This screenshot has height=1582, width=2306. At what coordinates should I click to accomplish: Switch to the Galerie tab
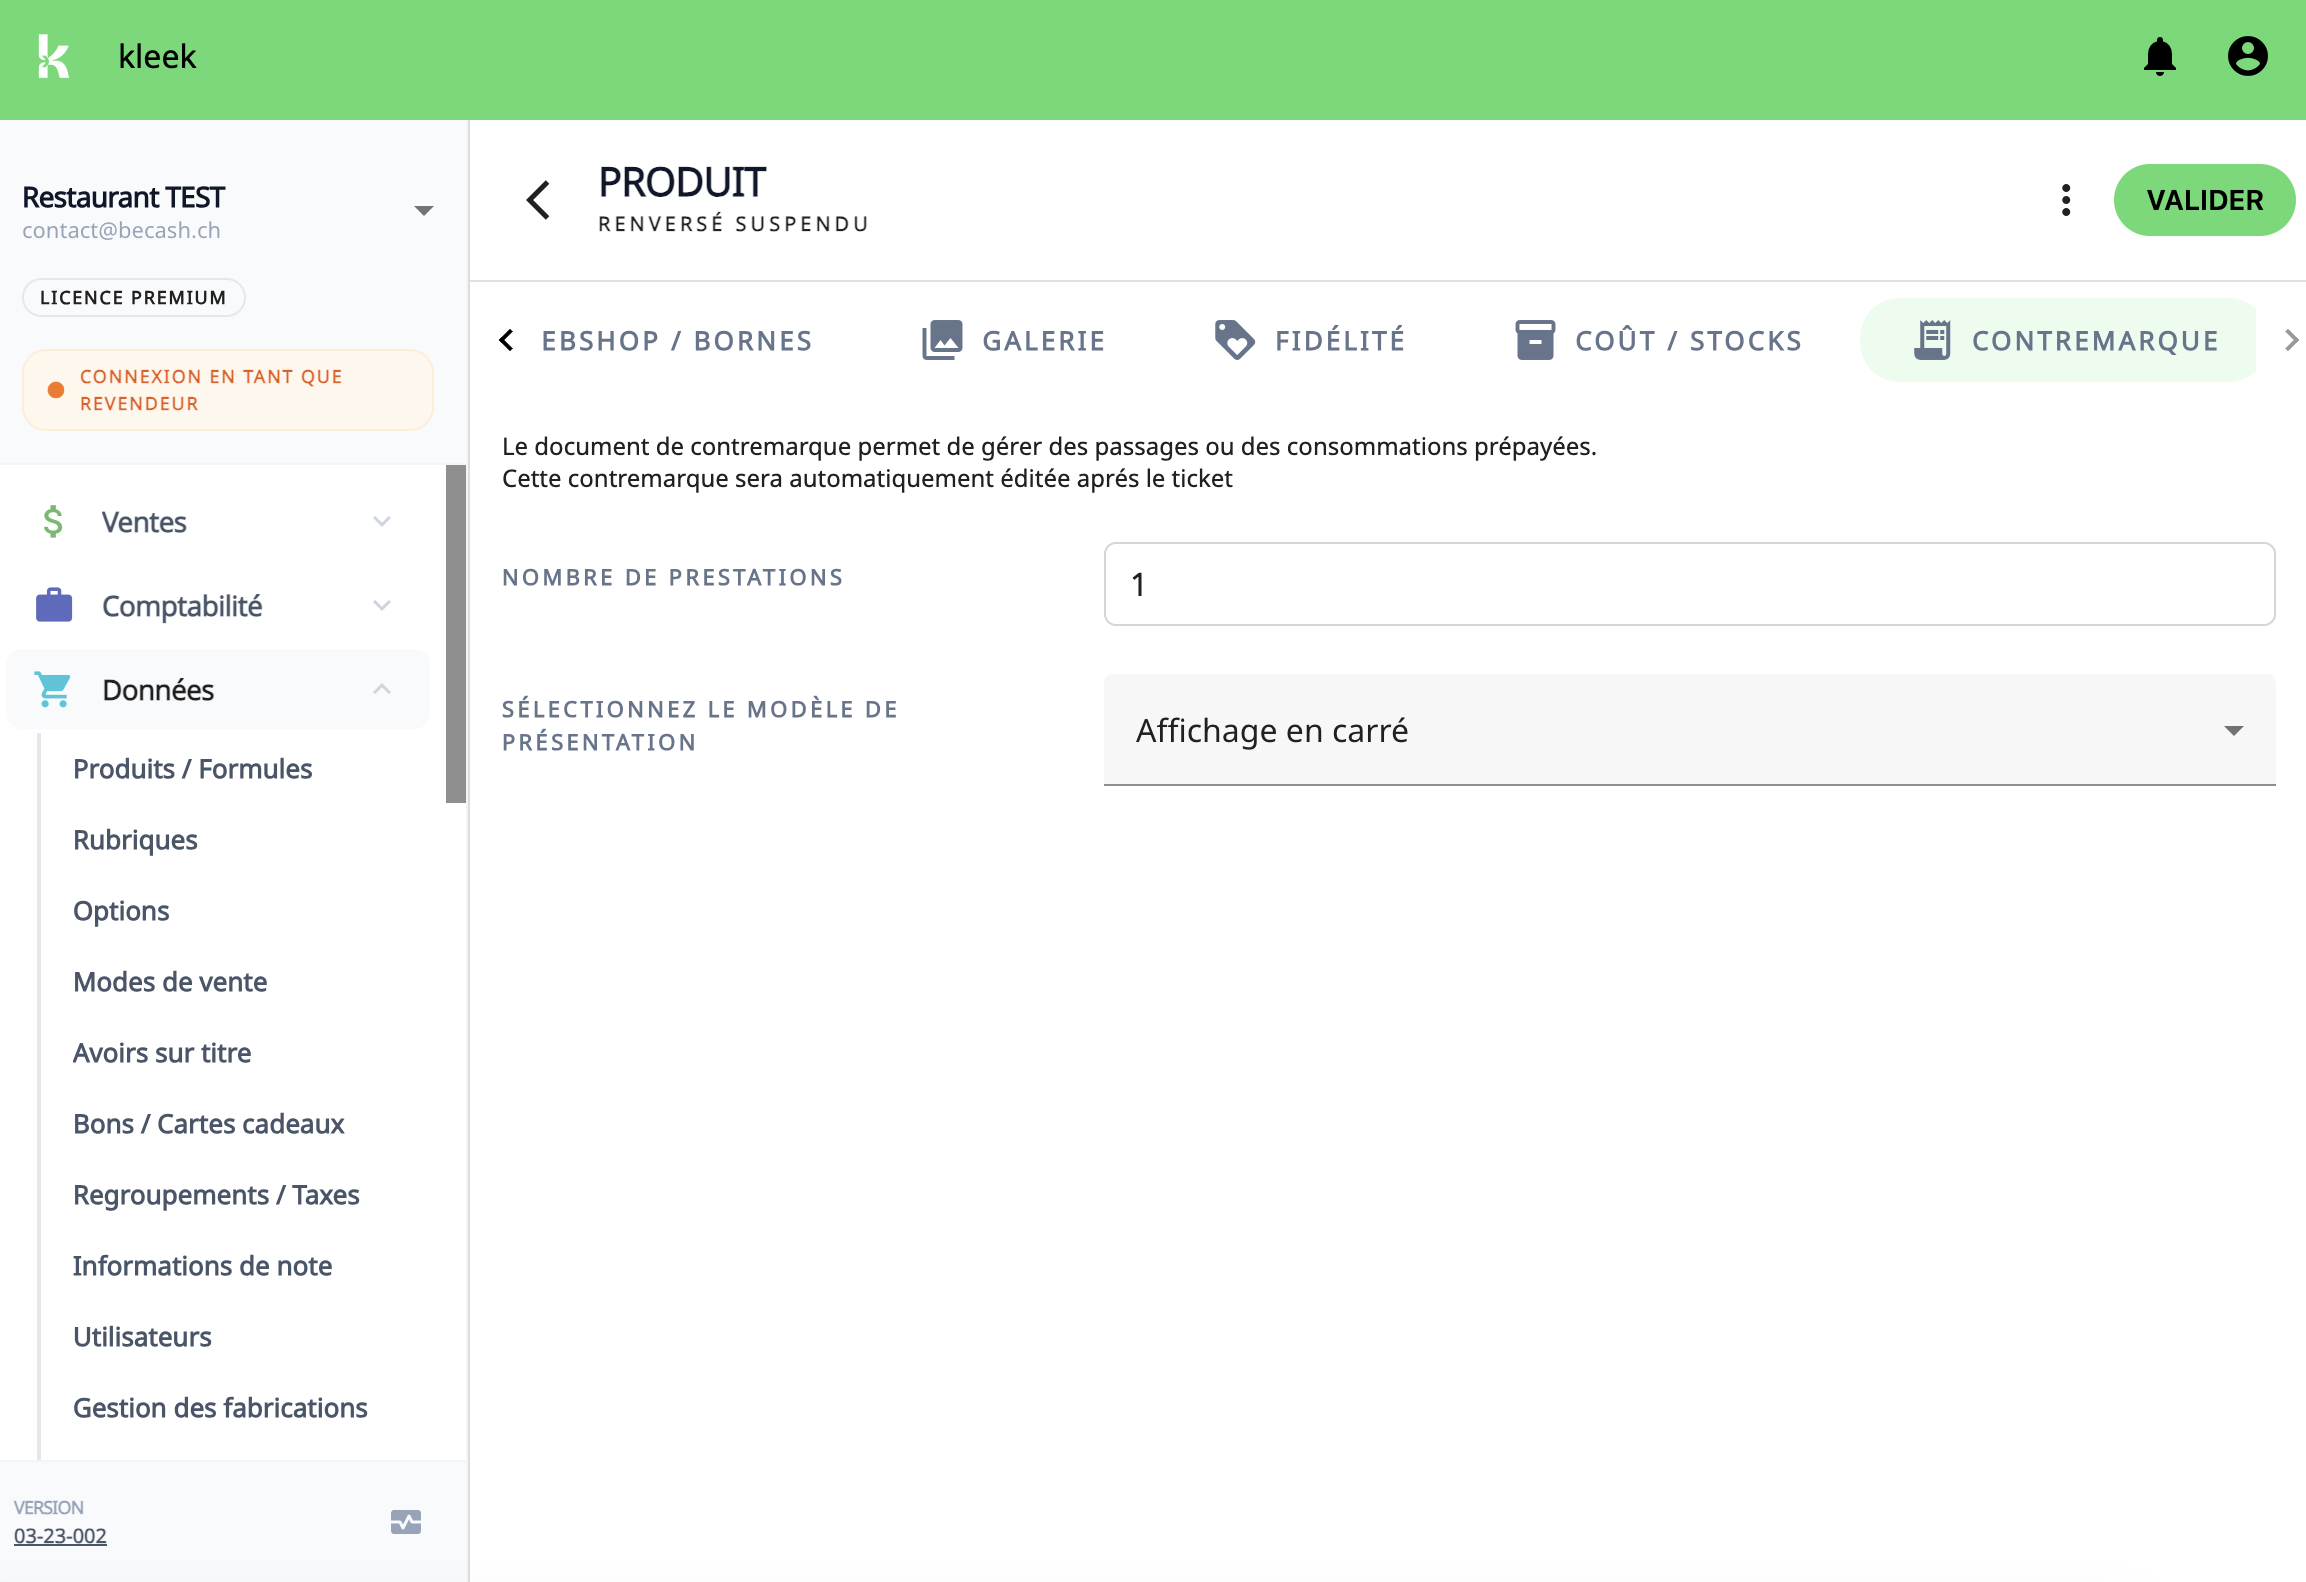click(x=1014, y=340)
